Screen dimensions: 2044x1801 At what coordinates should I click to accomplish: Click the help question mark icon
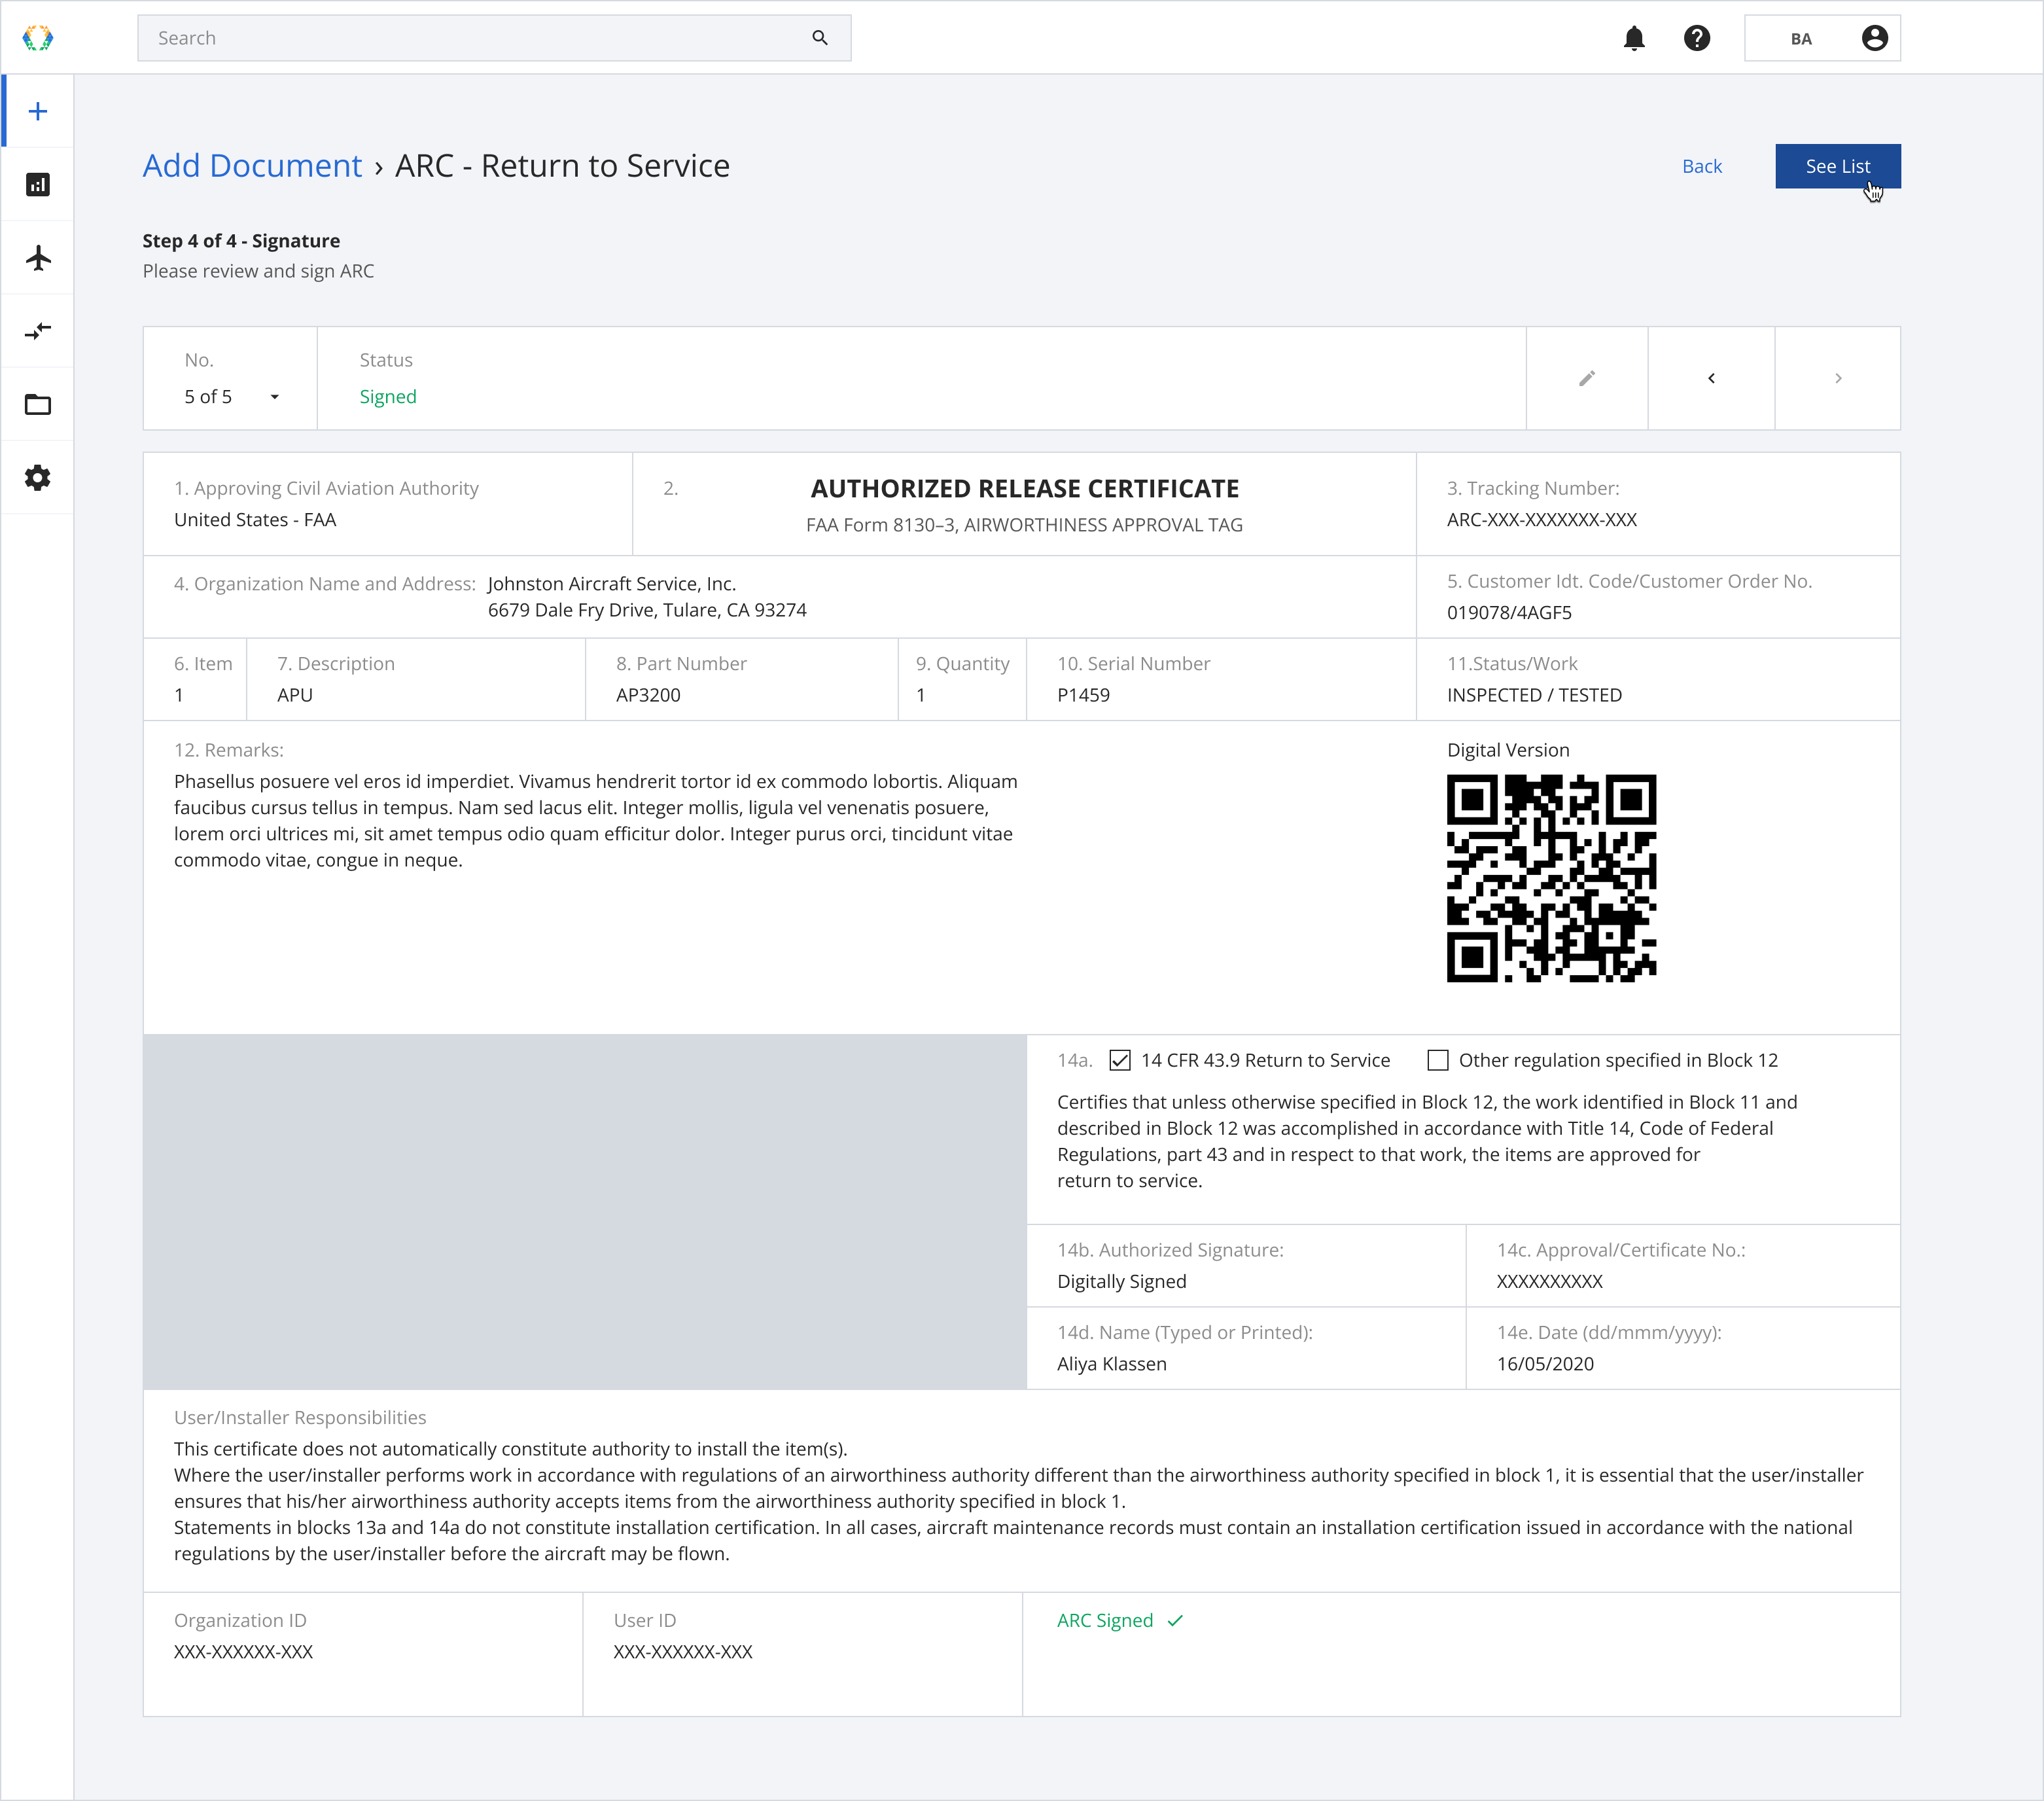(1698, 38)
